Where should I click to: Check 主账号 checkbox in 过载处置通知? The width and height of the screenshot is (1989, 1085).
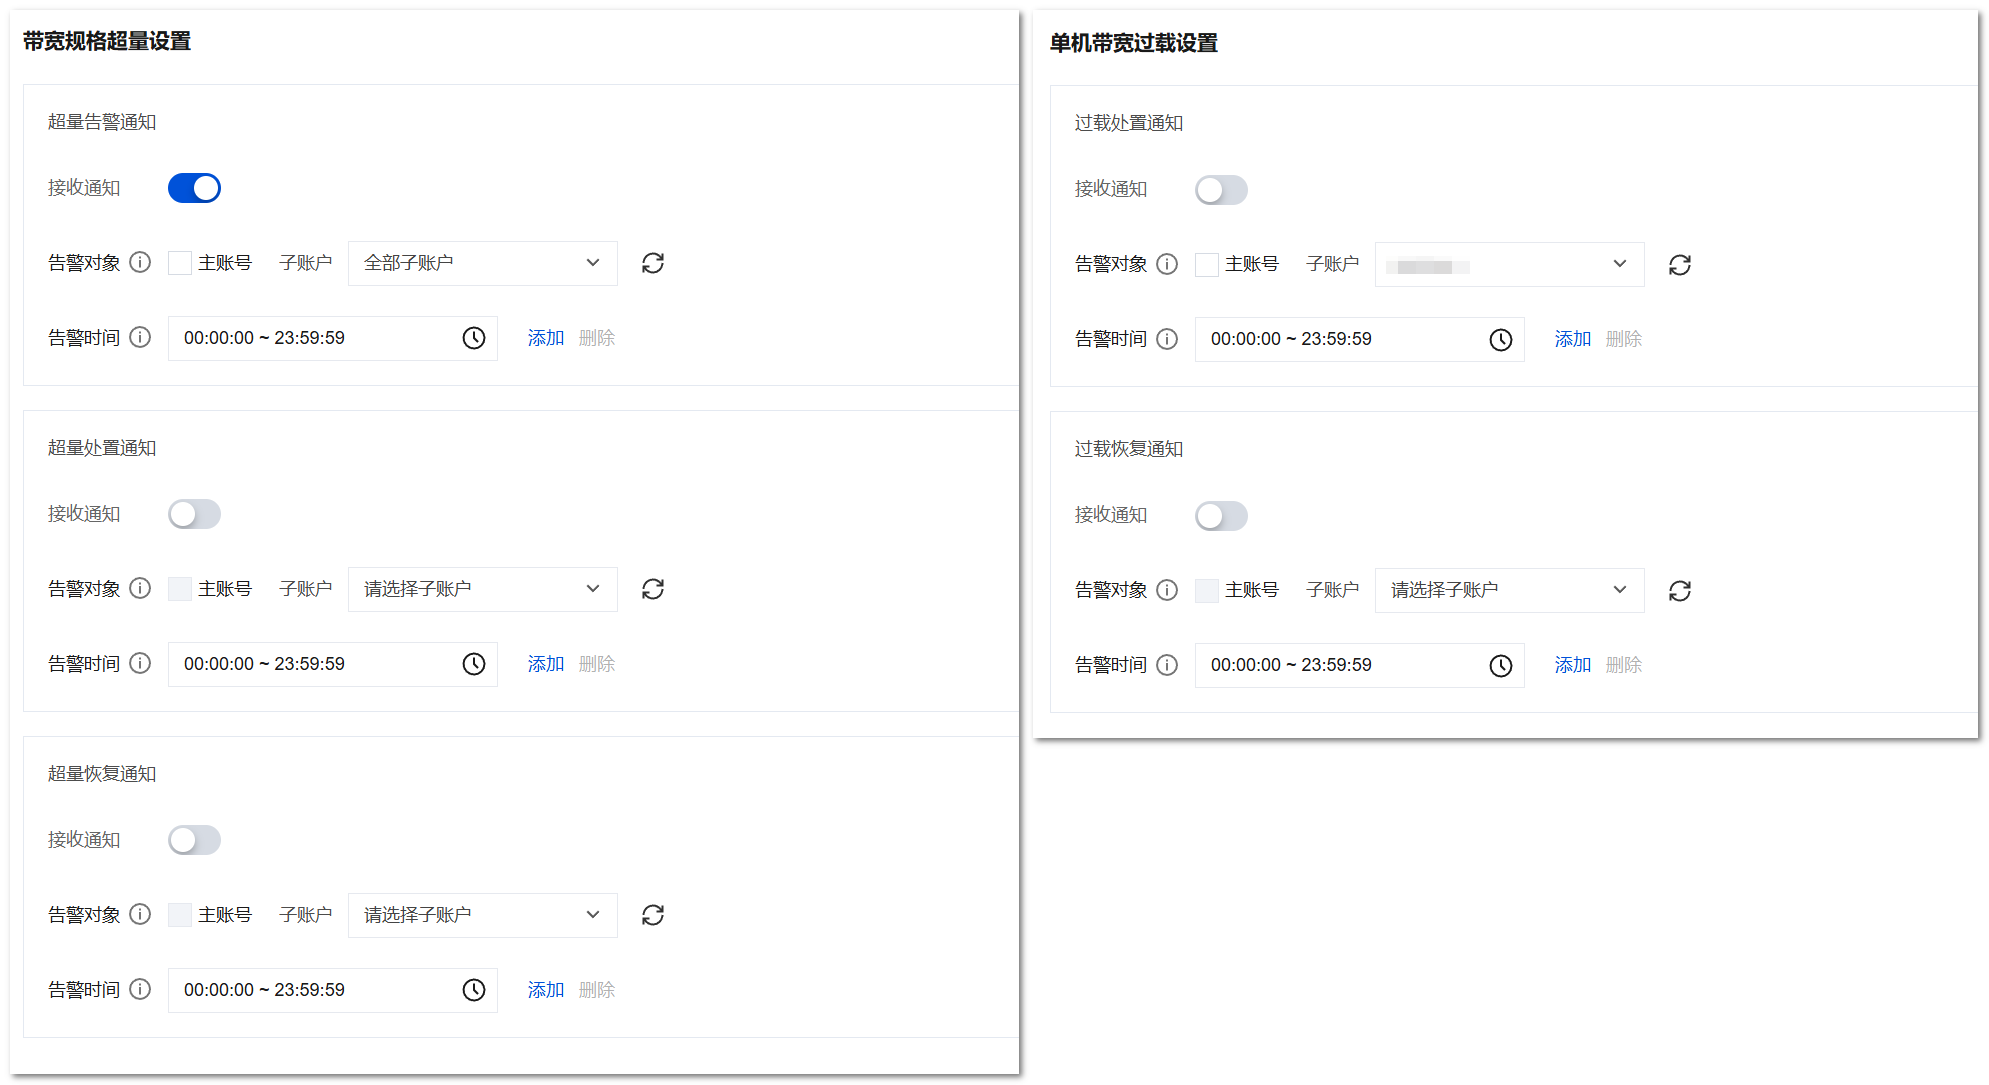click(1207, 265)
